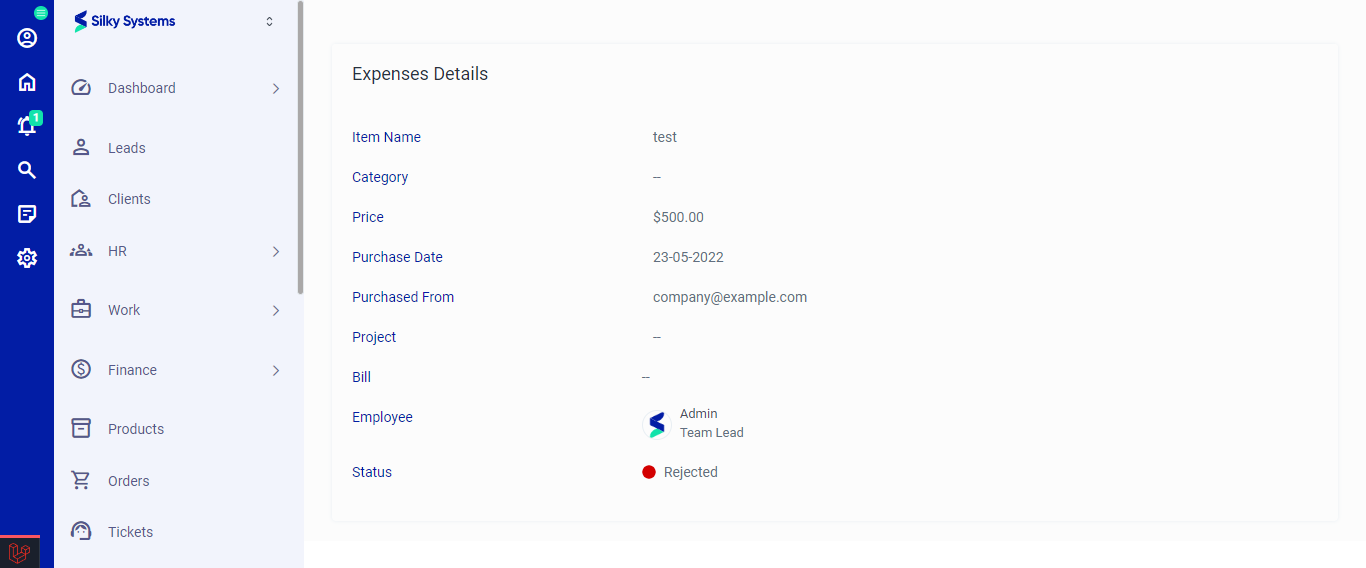
Task: Click the Admin employee name link
Action: coord(699,414)
